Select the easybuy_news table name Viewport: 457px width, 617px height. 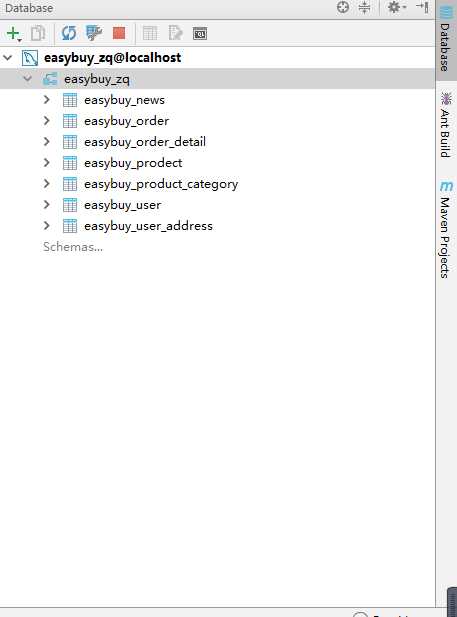tap(124, 100)
